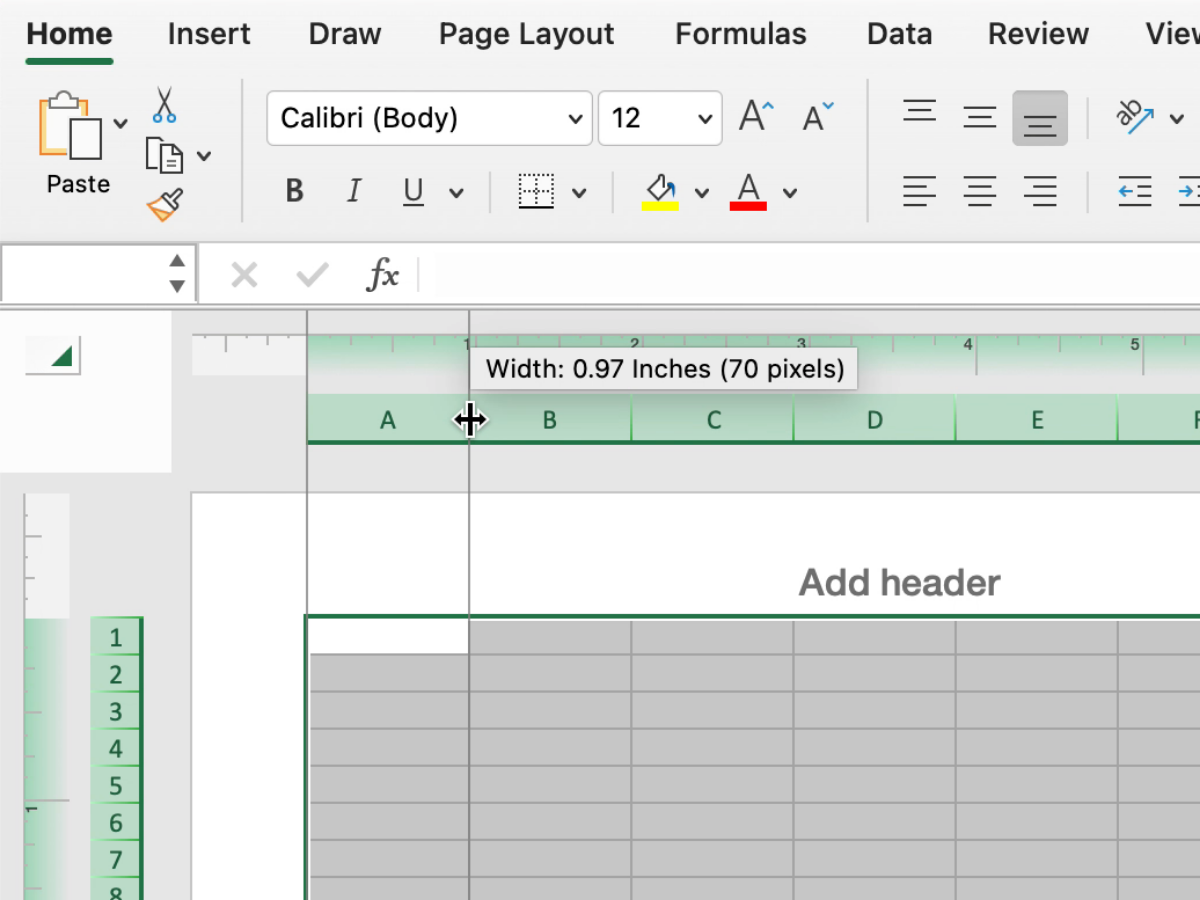1200x900 pixels.
Task: Open the Page Layout tab
Action: tap(526, 34)
